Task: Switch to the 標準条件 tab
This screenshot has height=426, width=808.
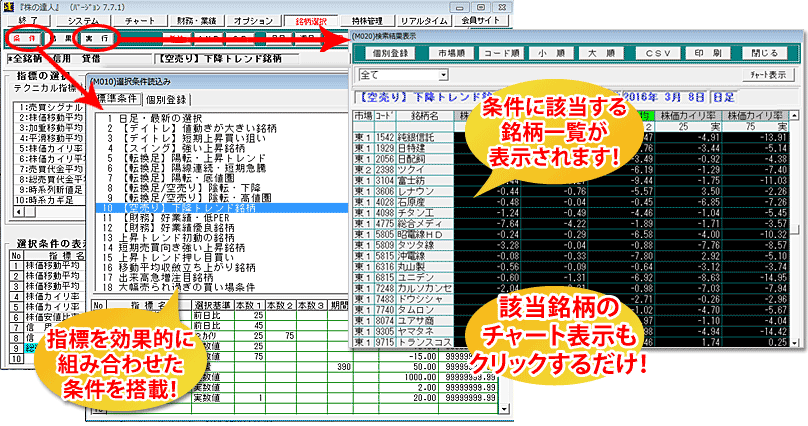Action: (x=117, y=98)
